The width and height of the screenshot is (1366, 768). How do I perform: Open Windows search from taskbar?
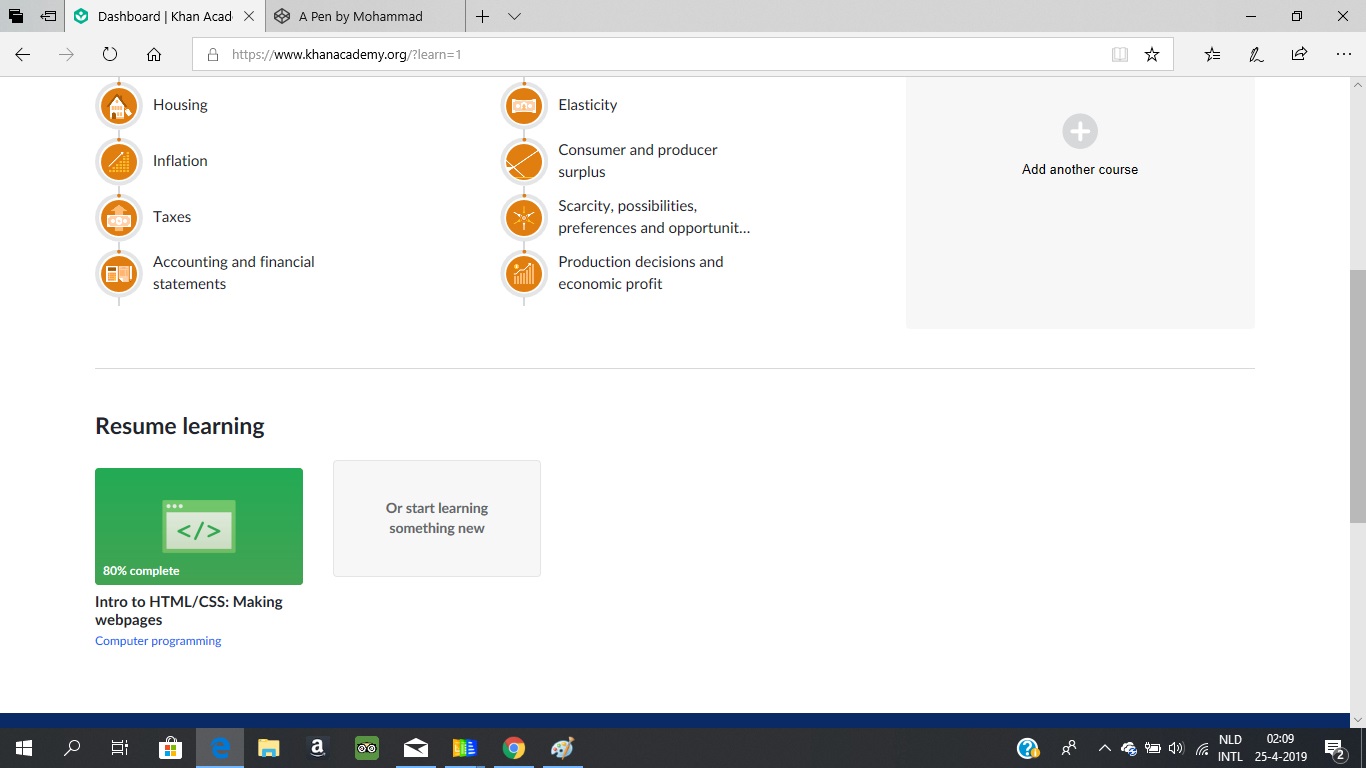point(72,748)
